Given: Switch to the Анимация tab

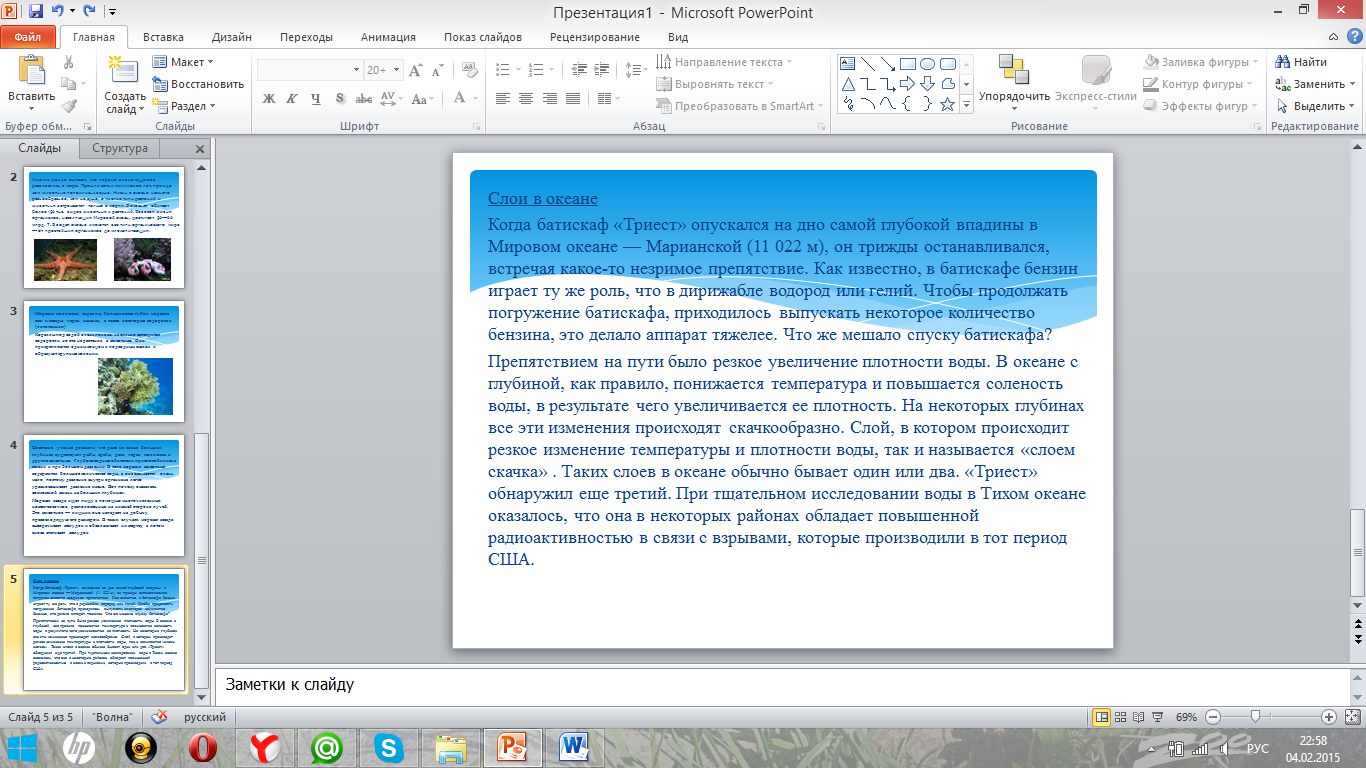Looking at the screenshot, I should pyautogui.click(x=386, y=37).
